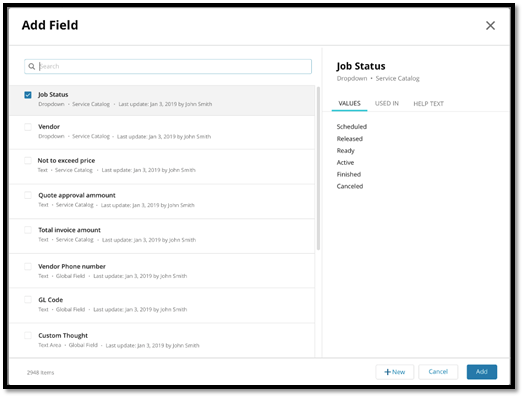Close the Add Field dialog

[490, 25]
